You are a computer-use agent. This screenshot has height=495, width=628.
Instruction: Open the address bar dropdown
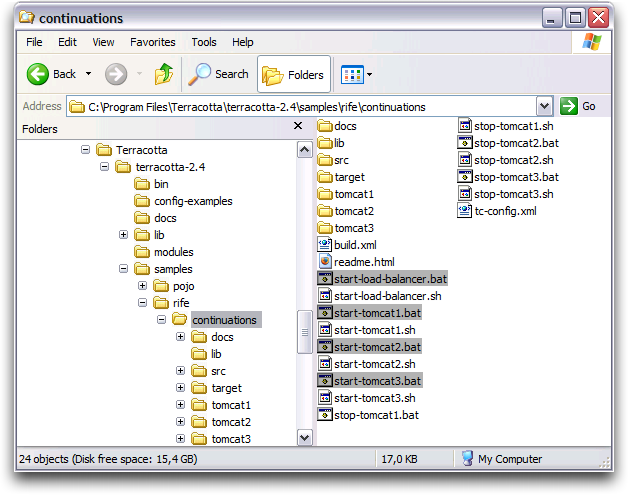pyautogui.click(x=544, y=107)
